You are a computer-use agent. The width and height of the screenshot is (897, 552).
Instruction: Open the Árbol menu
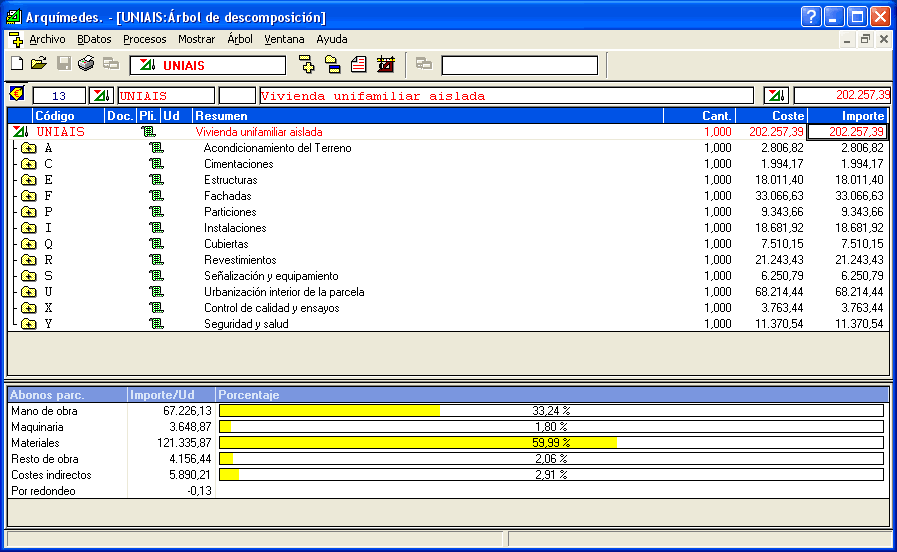point(240,39)
